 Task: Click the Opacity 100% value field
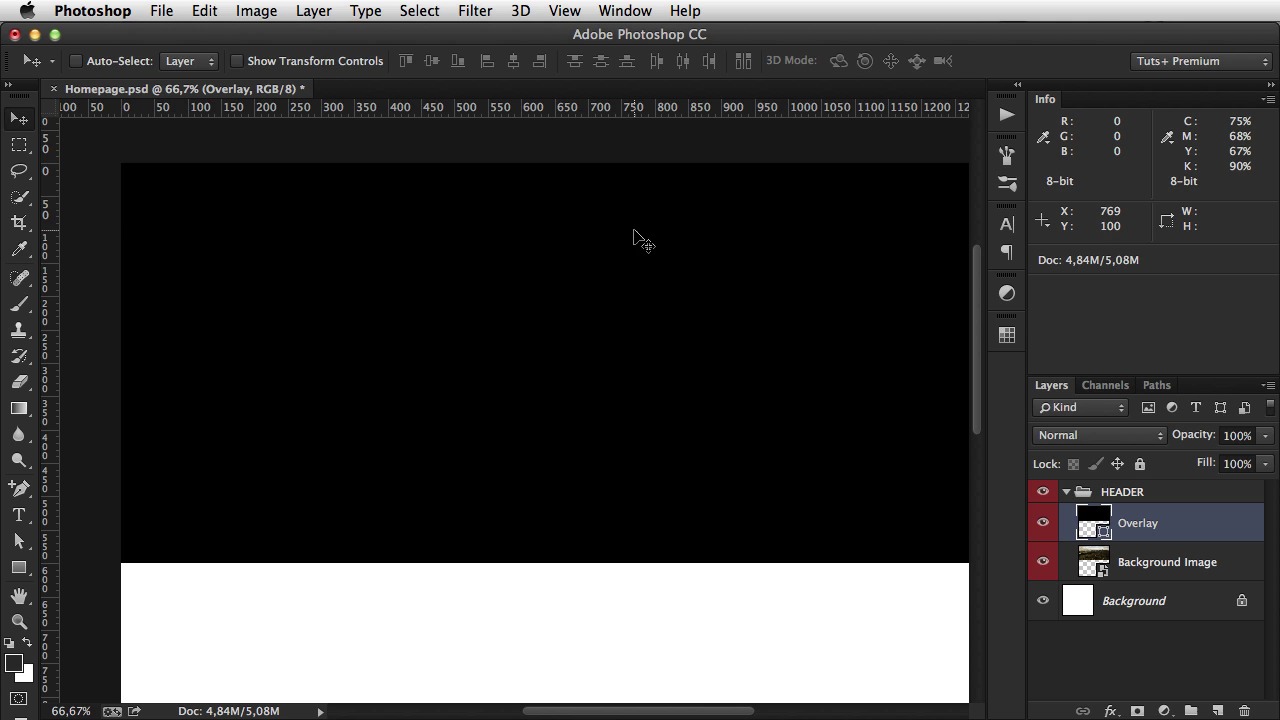pyautogui.click(x=1237, y=436)
